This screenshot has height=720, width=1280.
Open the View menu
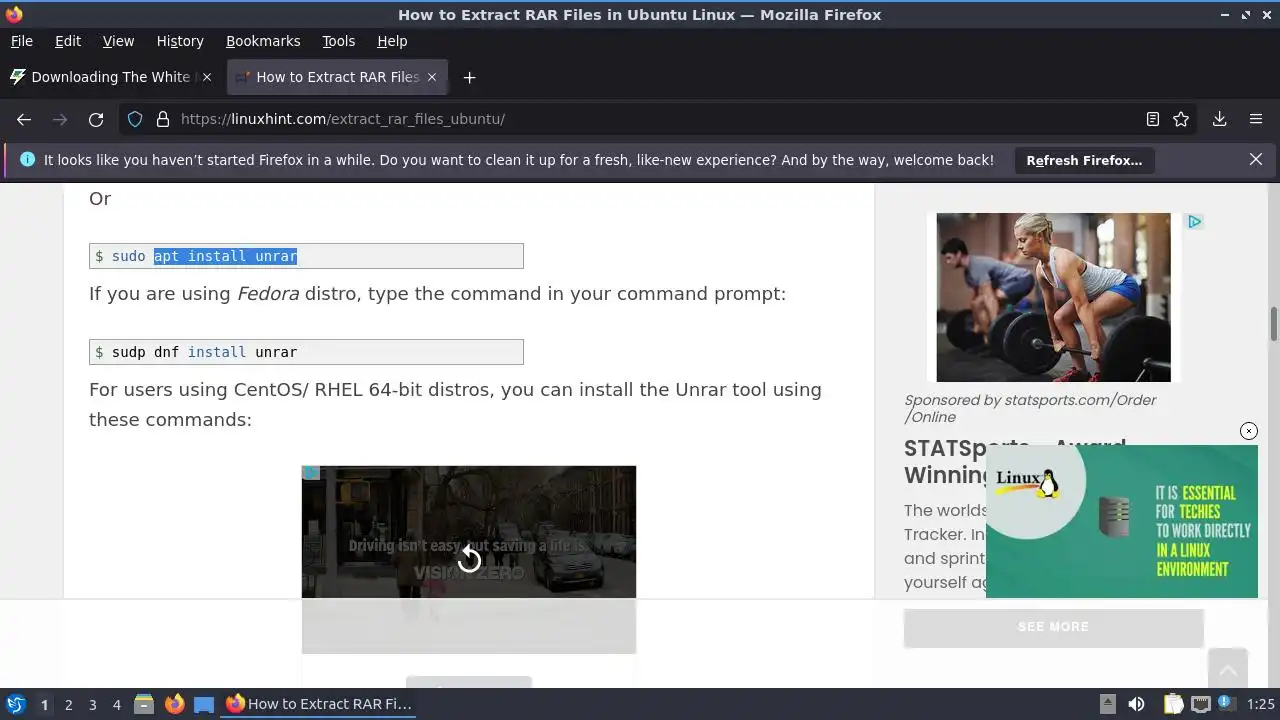pos(118,41)
